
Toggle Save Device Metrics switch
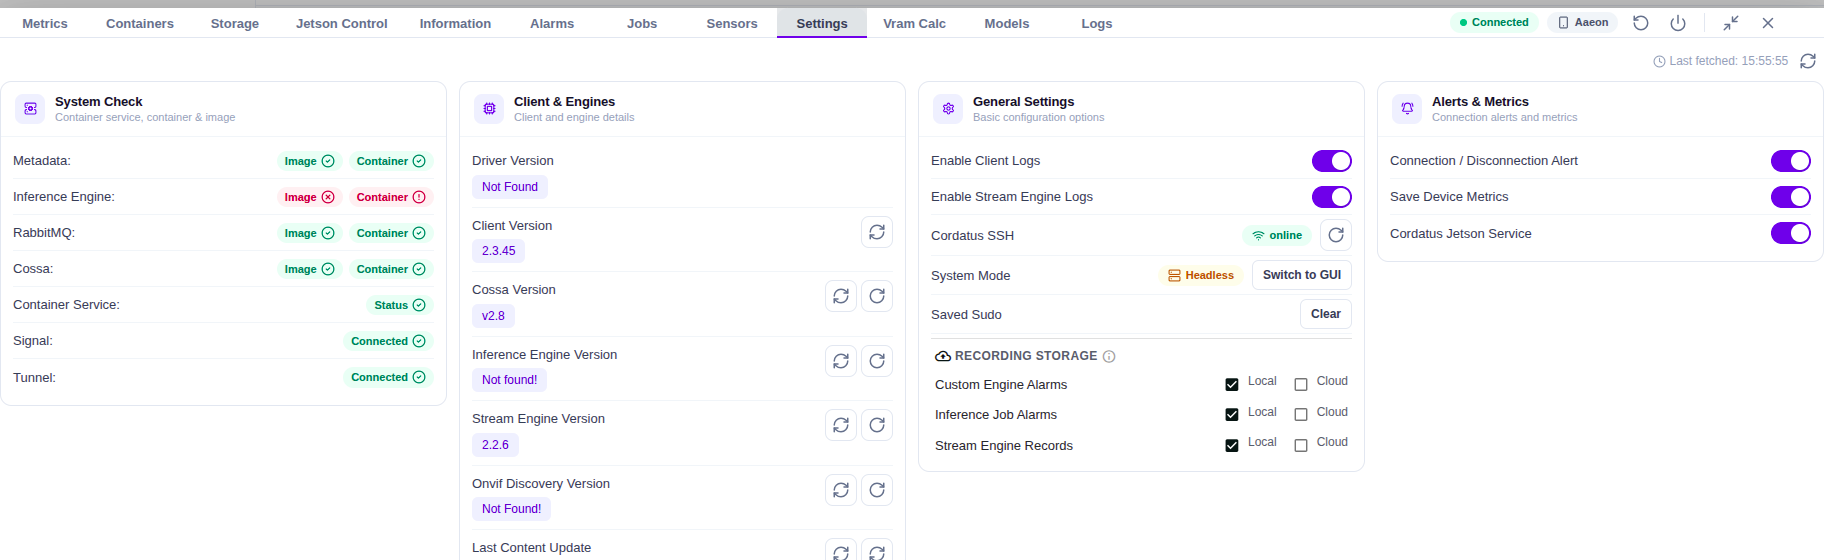[x=1791, y=197]
